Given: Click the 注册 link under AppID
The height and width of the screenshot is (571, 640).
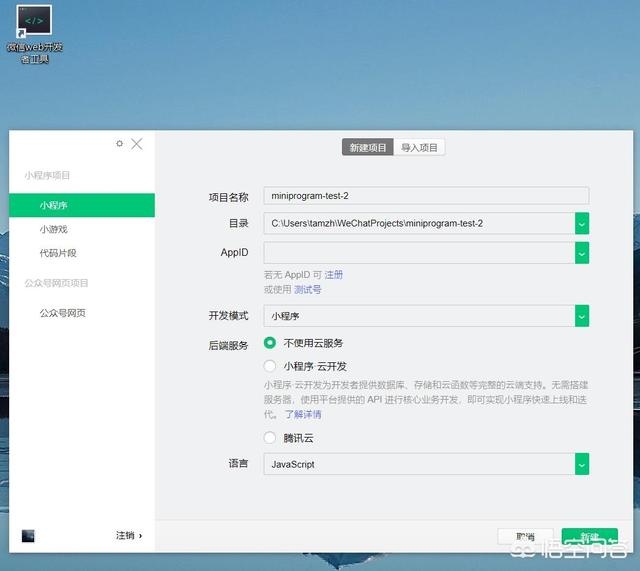Looking at the screenshot, I should [x=333, y=274].
